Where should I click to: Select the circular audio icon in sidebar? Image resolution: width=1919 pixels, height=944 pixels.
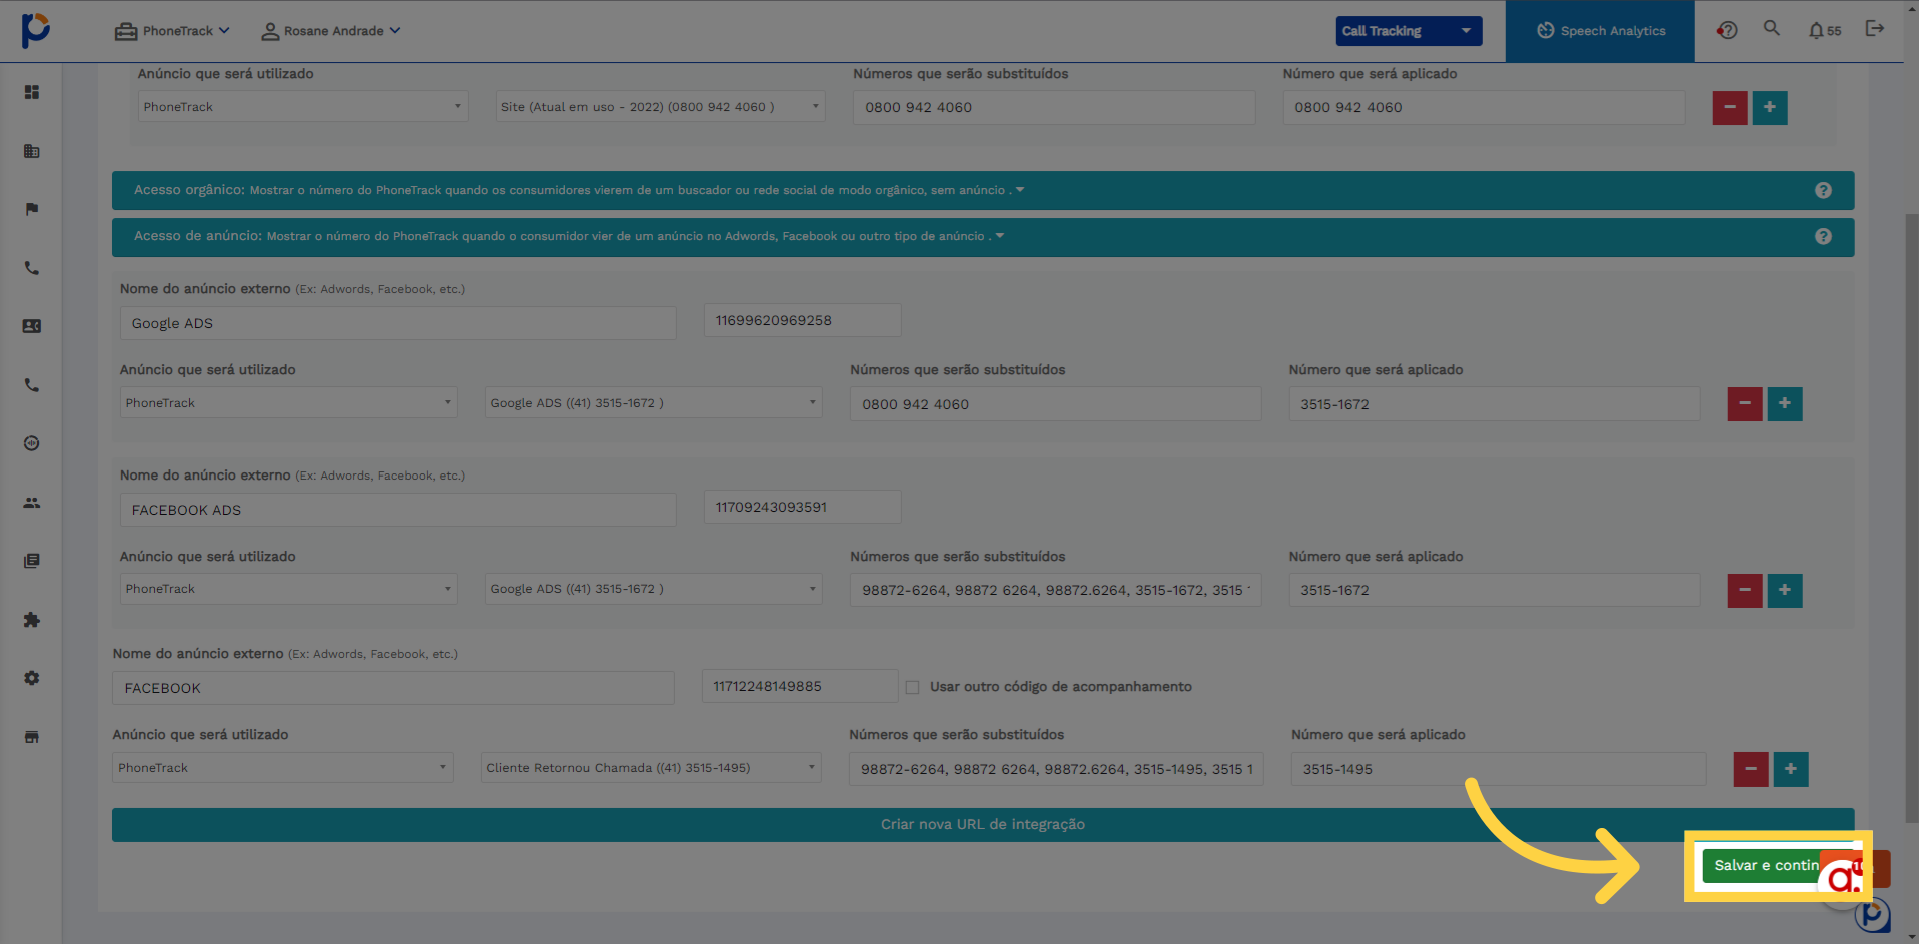[x=32, y=443]
